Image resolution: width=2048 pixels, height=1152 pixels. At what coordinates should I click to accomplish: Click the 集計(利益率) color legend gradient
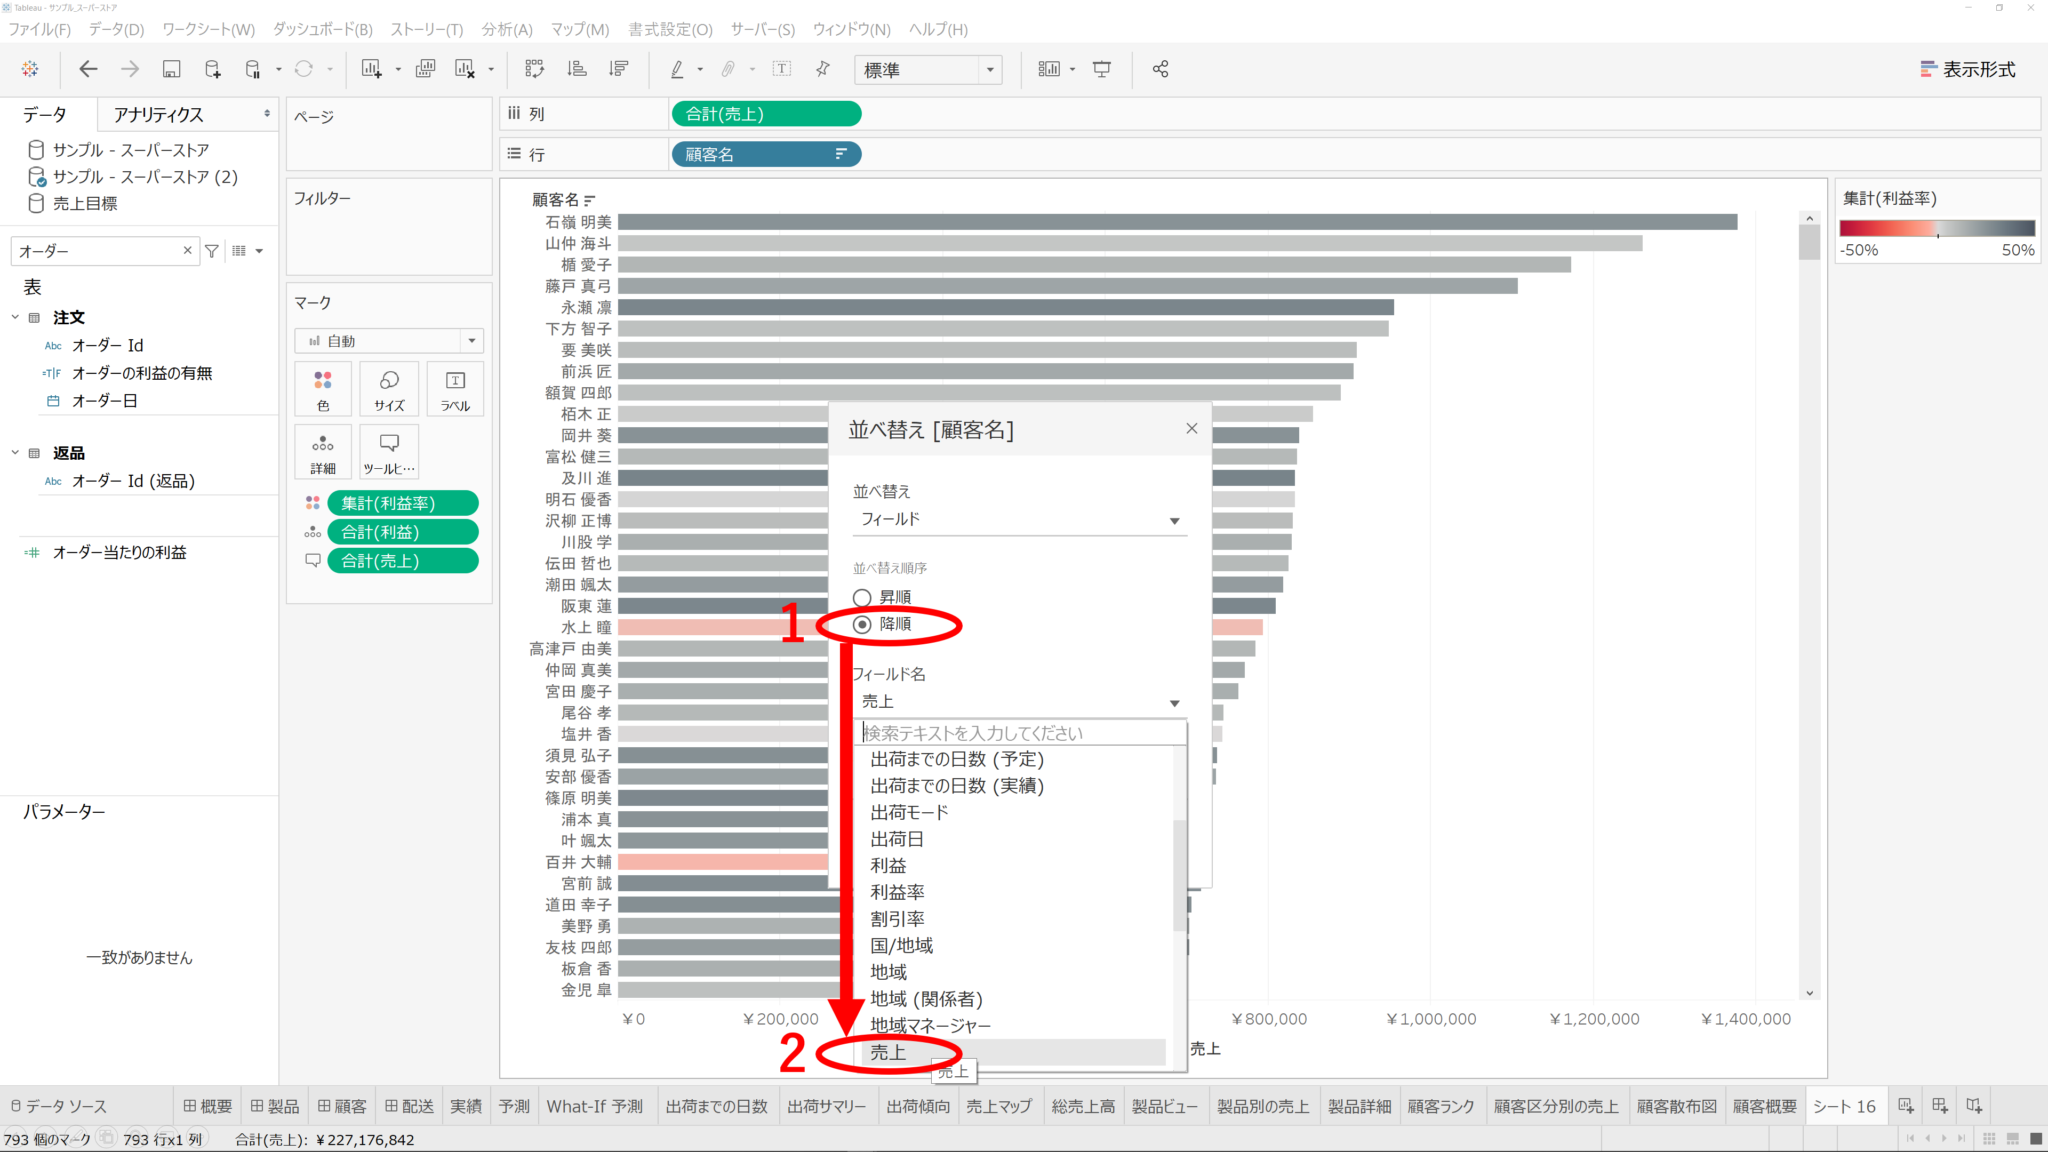click(x=1936, y=228)
